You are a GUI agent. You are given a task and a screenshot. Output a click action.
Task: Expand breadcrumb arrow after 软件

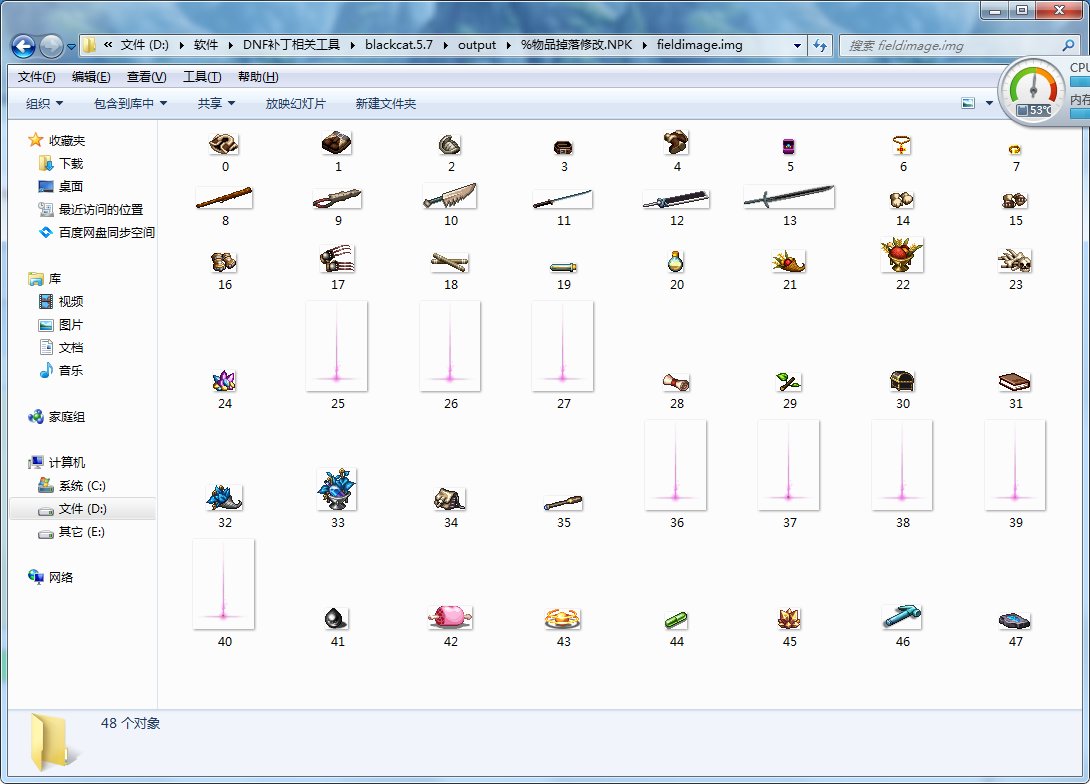coord(230,45)
